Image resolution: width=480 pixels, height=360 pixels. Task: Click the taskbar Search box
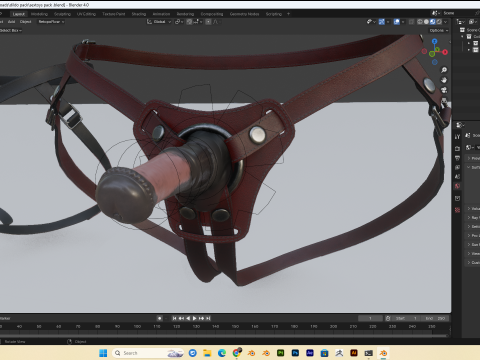(x=148, y=353)
